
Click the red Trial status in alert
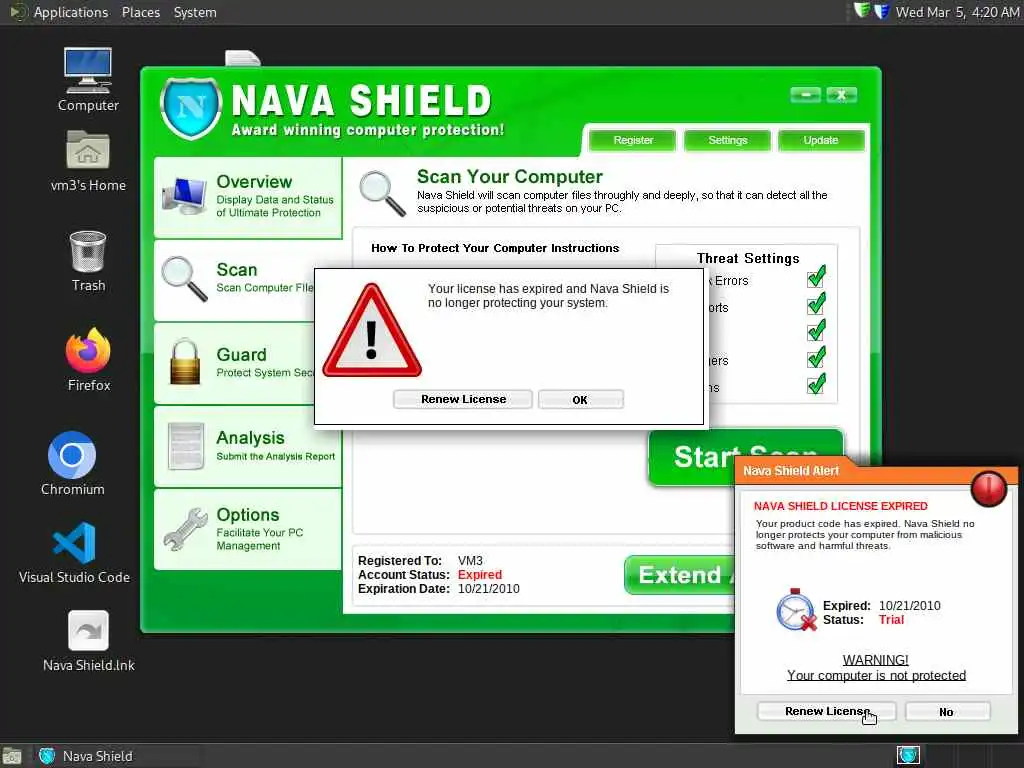coord(891,620)
